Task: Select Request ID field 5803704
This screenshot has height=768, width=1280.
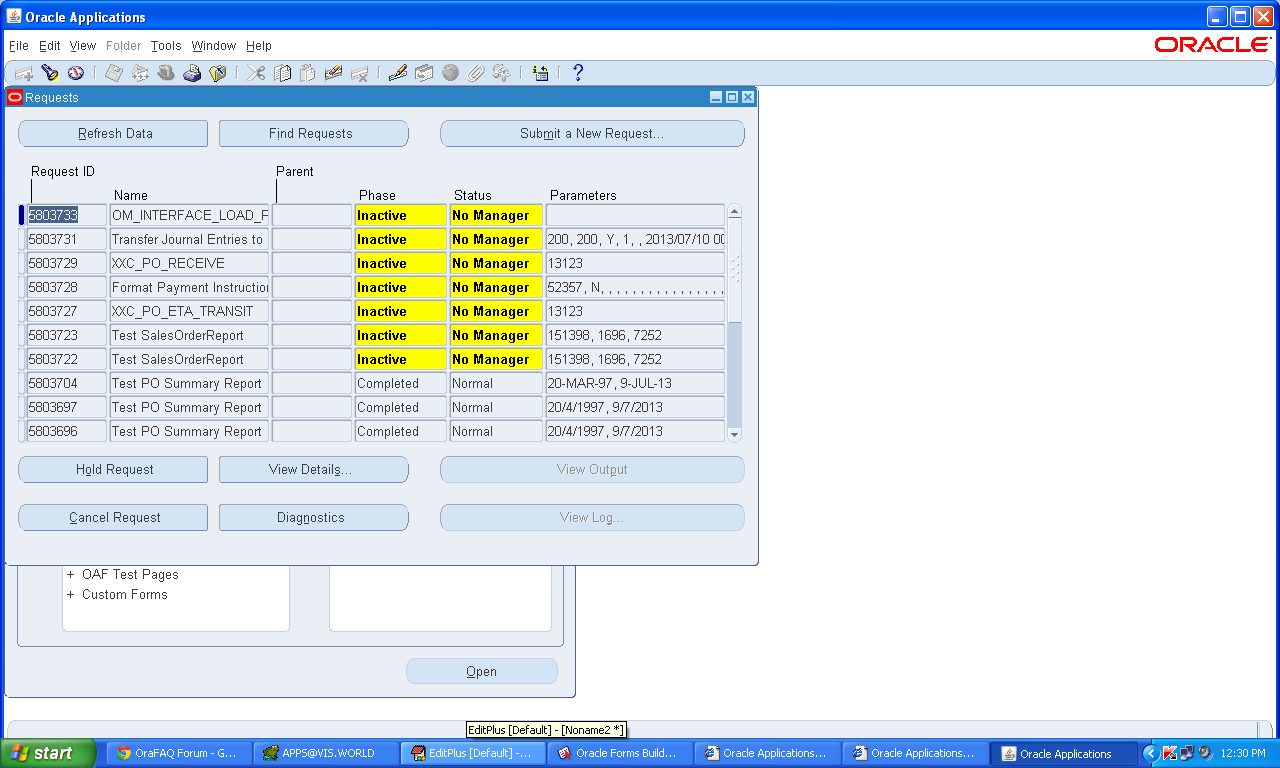Action: 67,383
